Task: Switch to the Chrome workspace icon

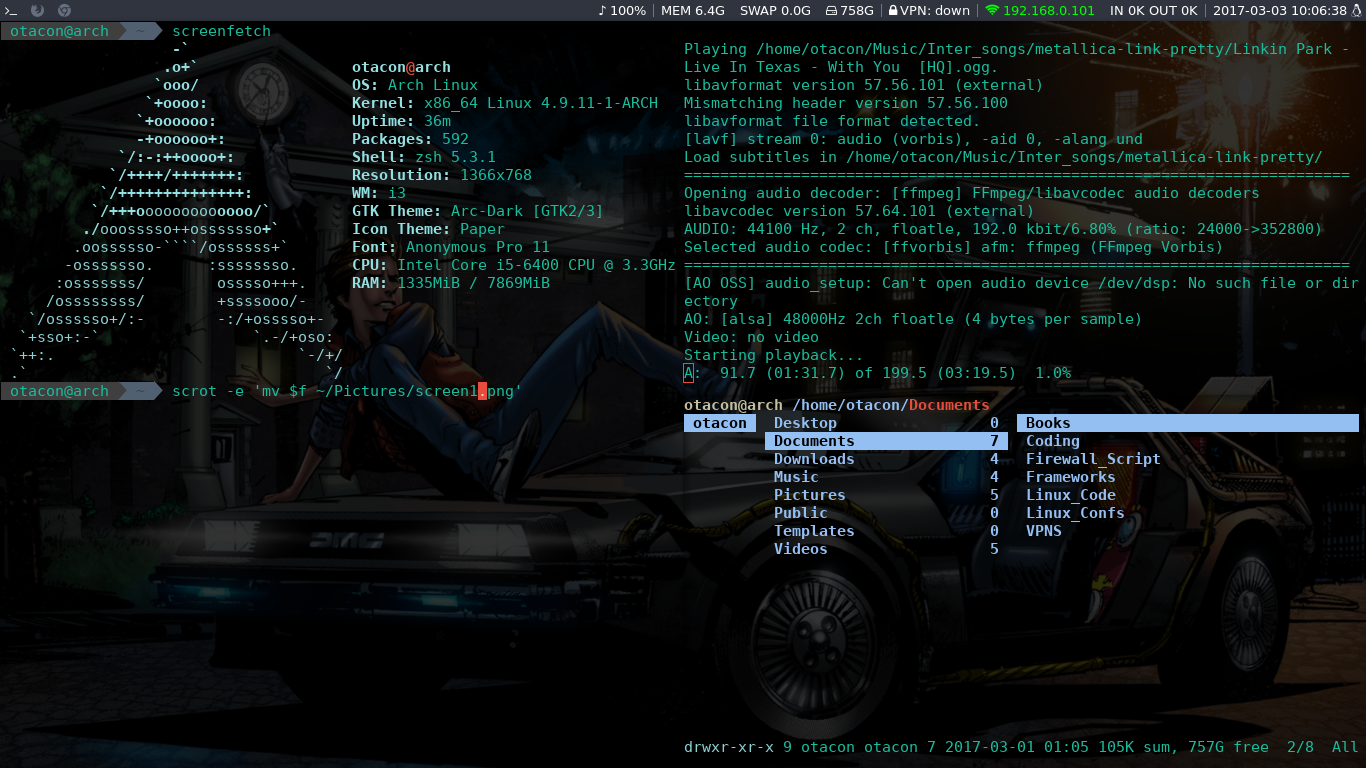Action: click(x=65, y=10)
